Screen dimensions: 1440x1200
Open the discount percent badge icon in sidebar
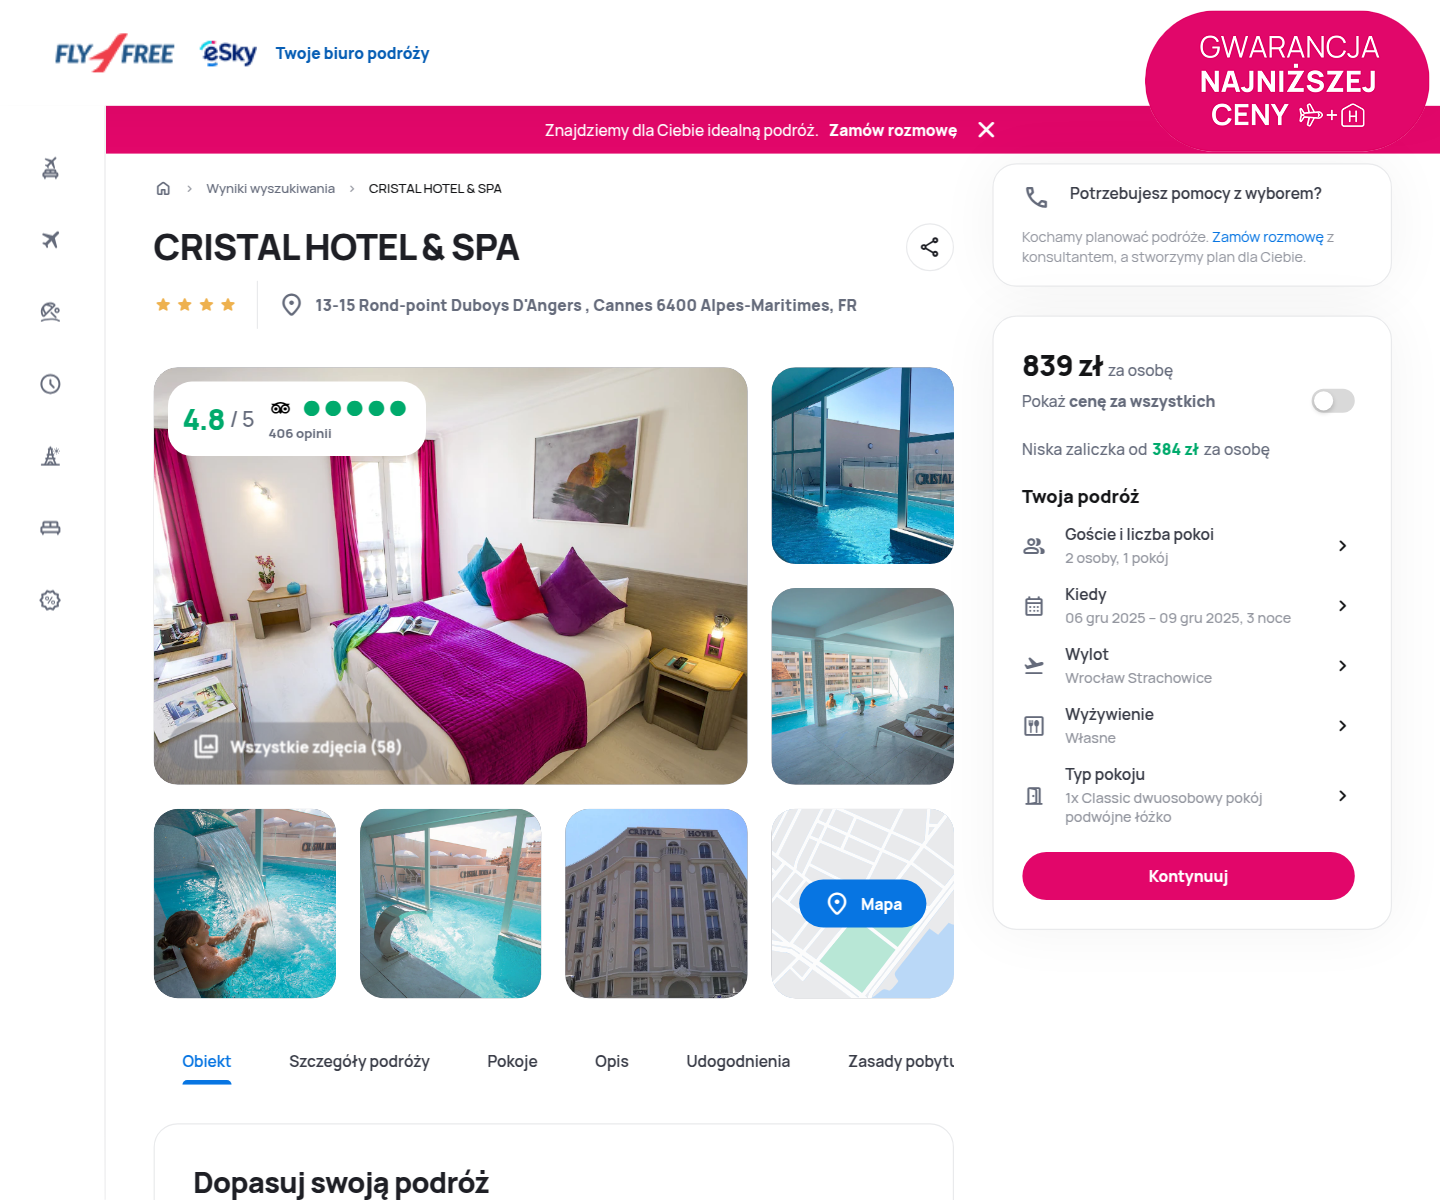[x=50, y=600]
